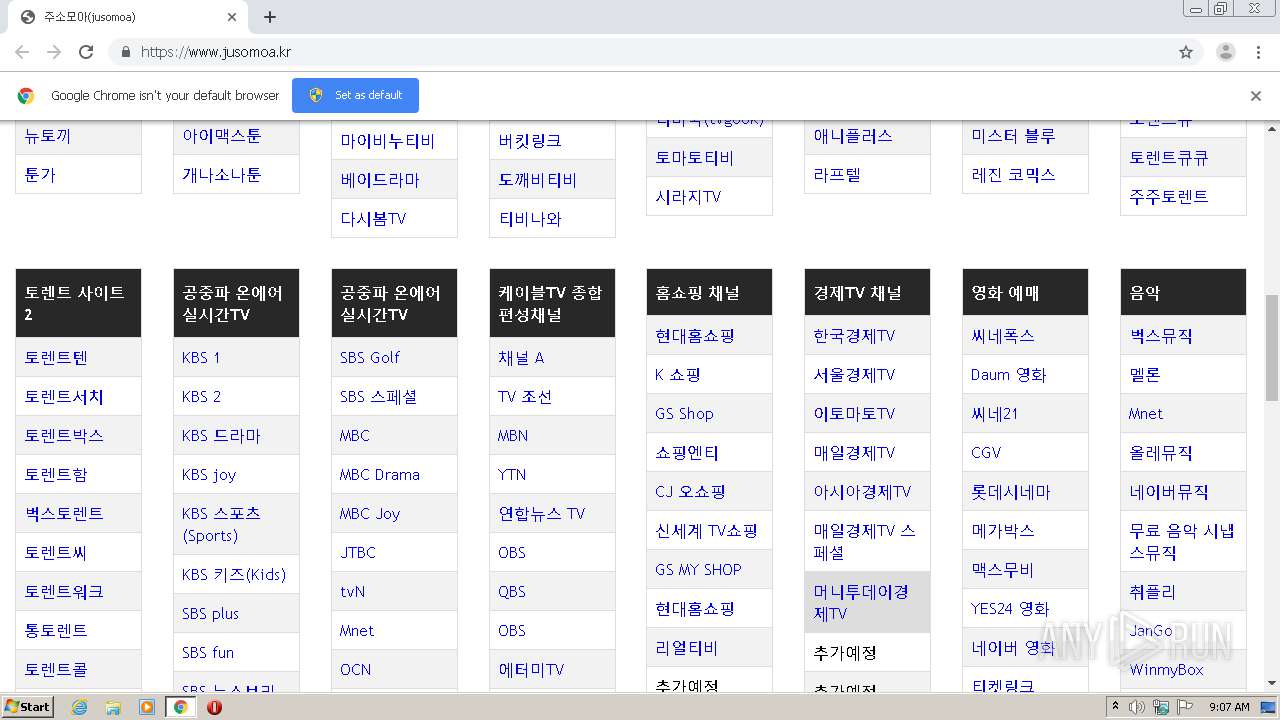View site info via the padlock icon

(x=125, y=52)
